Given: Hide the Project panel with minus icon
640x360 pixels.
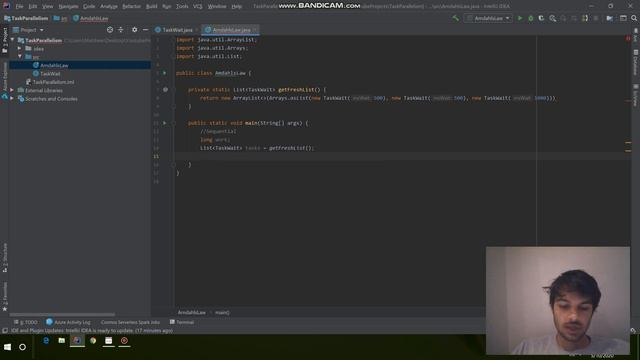Looking at the screenshot, I should point(145,30).
